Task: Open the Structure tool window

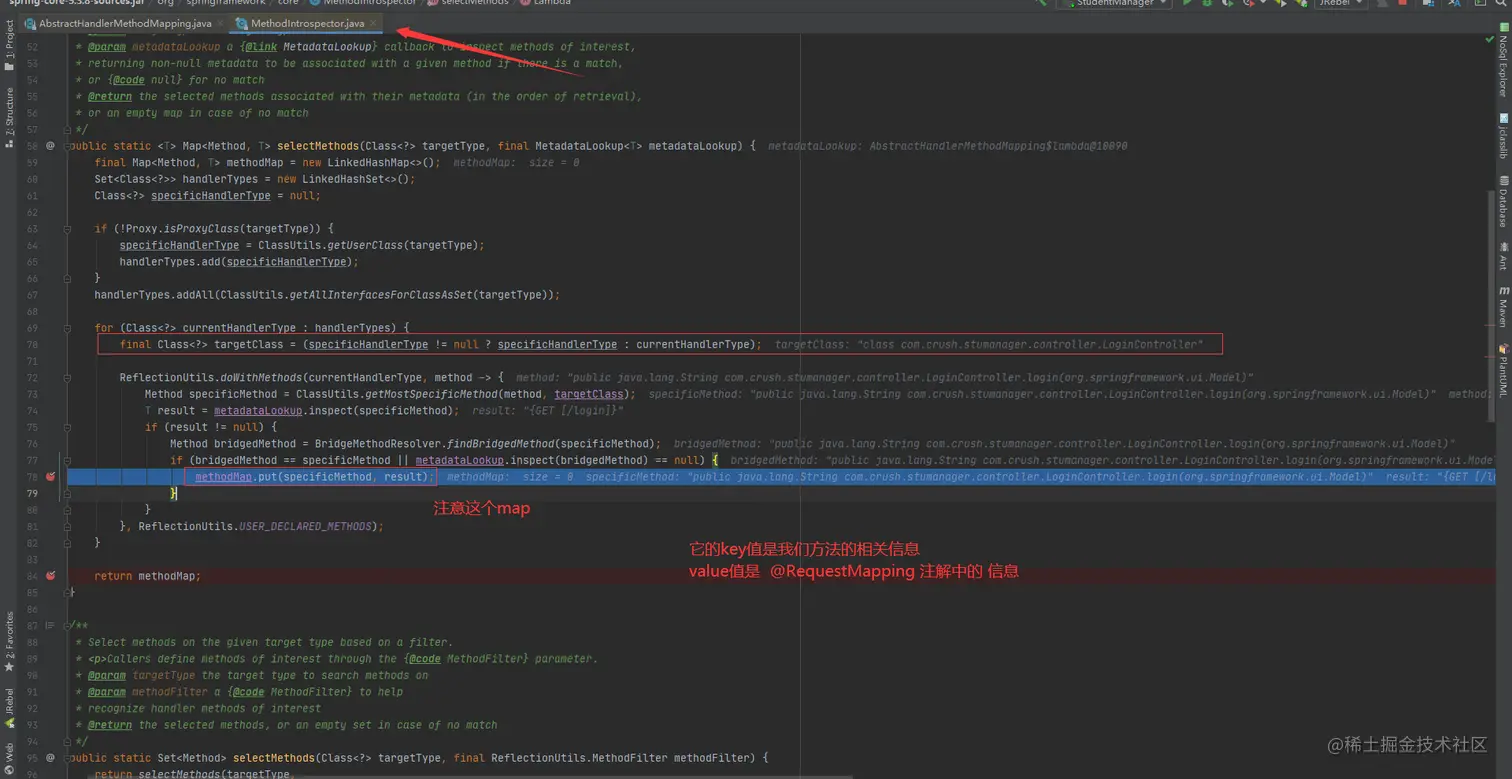Action: pos(9,118)
